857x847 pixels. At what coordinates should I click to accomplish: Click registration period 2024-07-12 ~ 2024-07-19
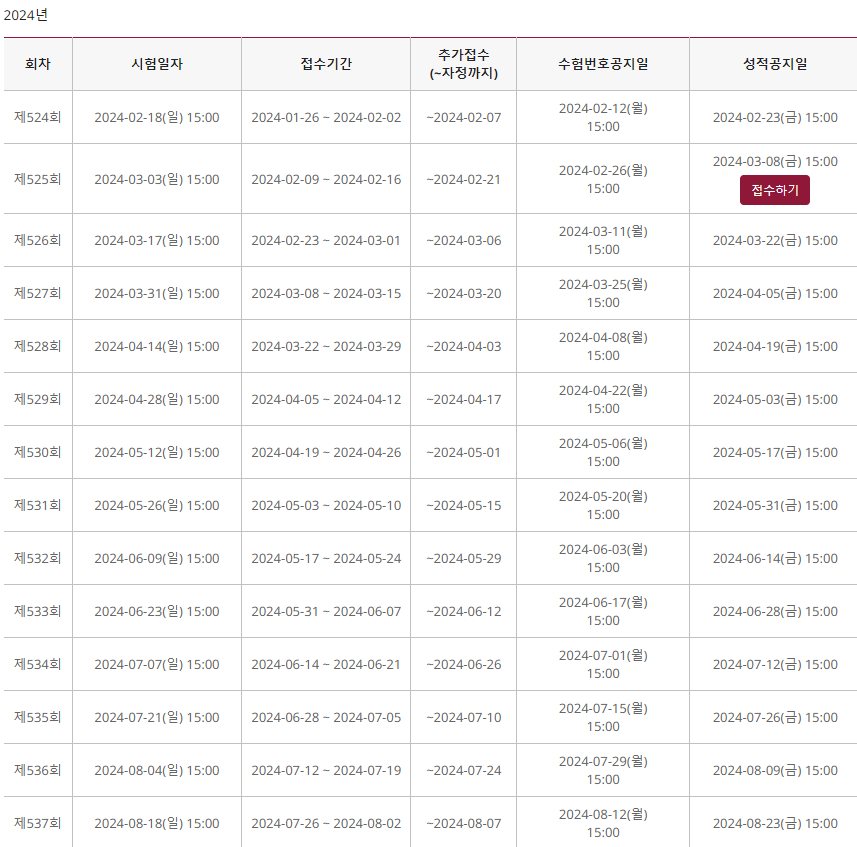pos(326,770)
